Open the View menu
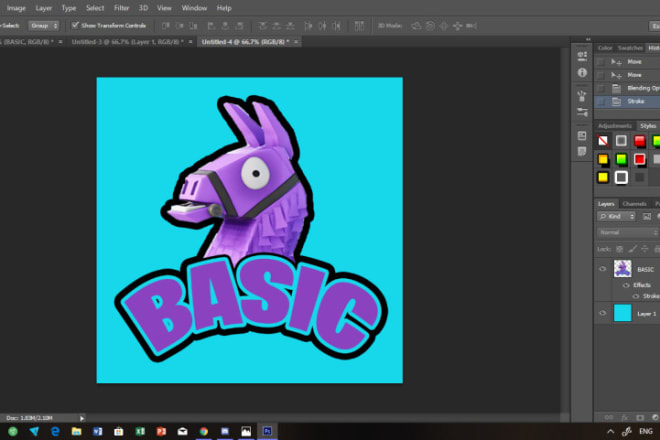Image resolution: width=660 pixels, height=440 pixels. coord(164,8)
